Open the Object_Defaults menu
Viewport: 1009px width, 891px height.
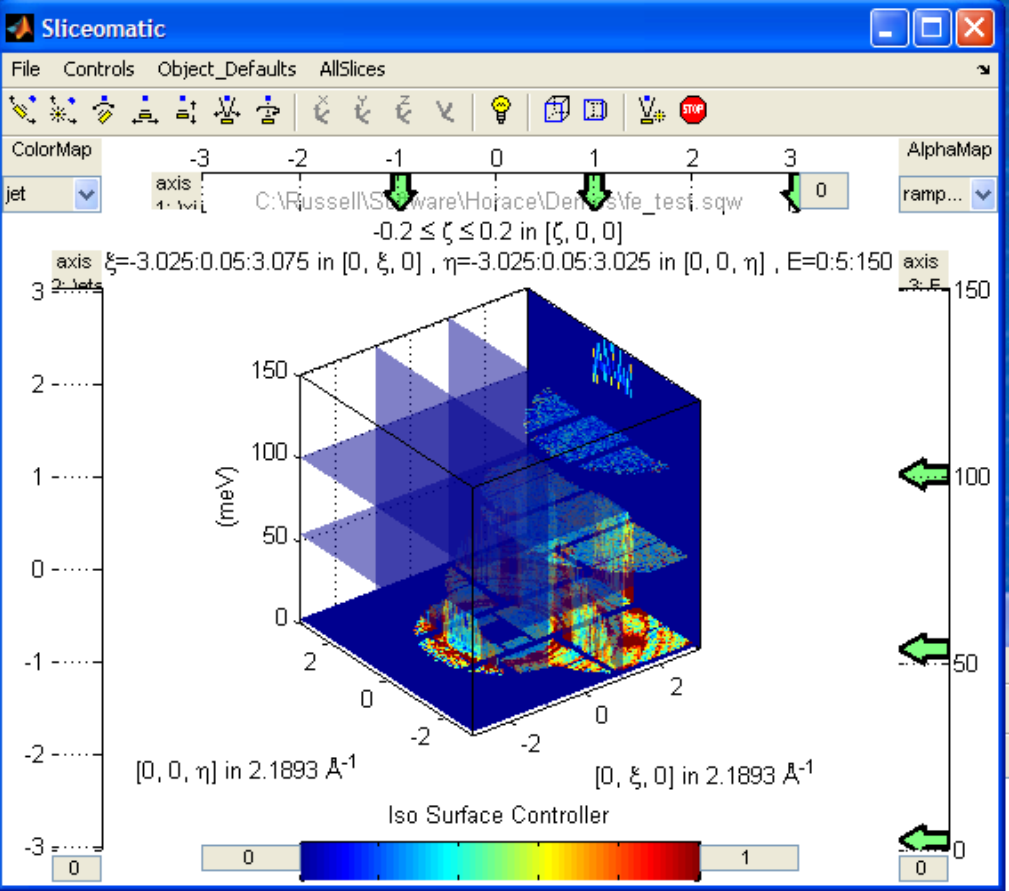coord(227,69)
